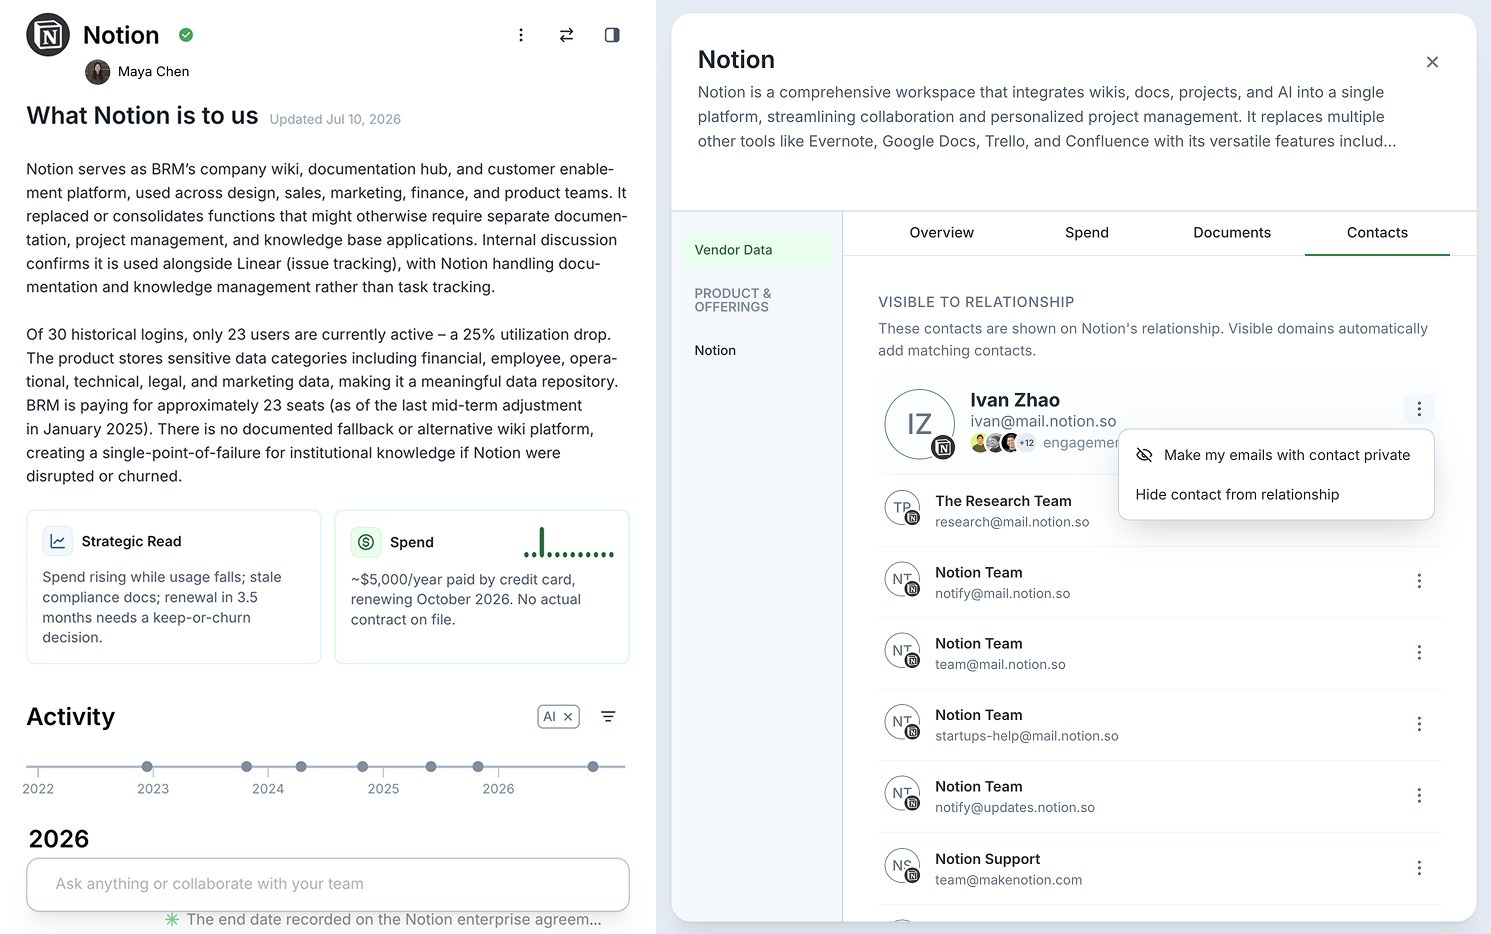Open options for notify@mail.notion.so contact
1491x934 pixels.
pos(1419,581)
